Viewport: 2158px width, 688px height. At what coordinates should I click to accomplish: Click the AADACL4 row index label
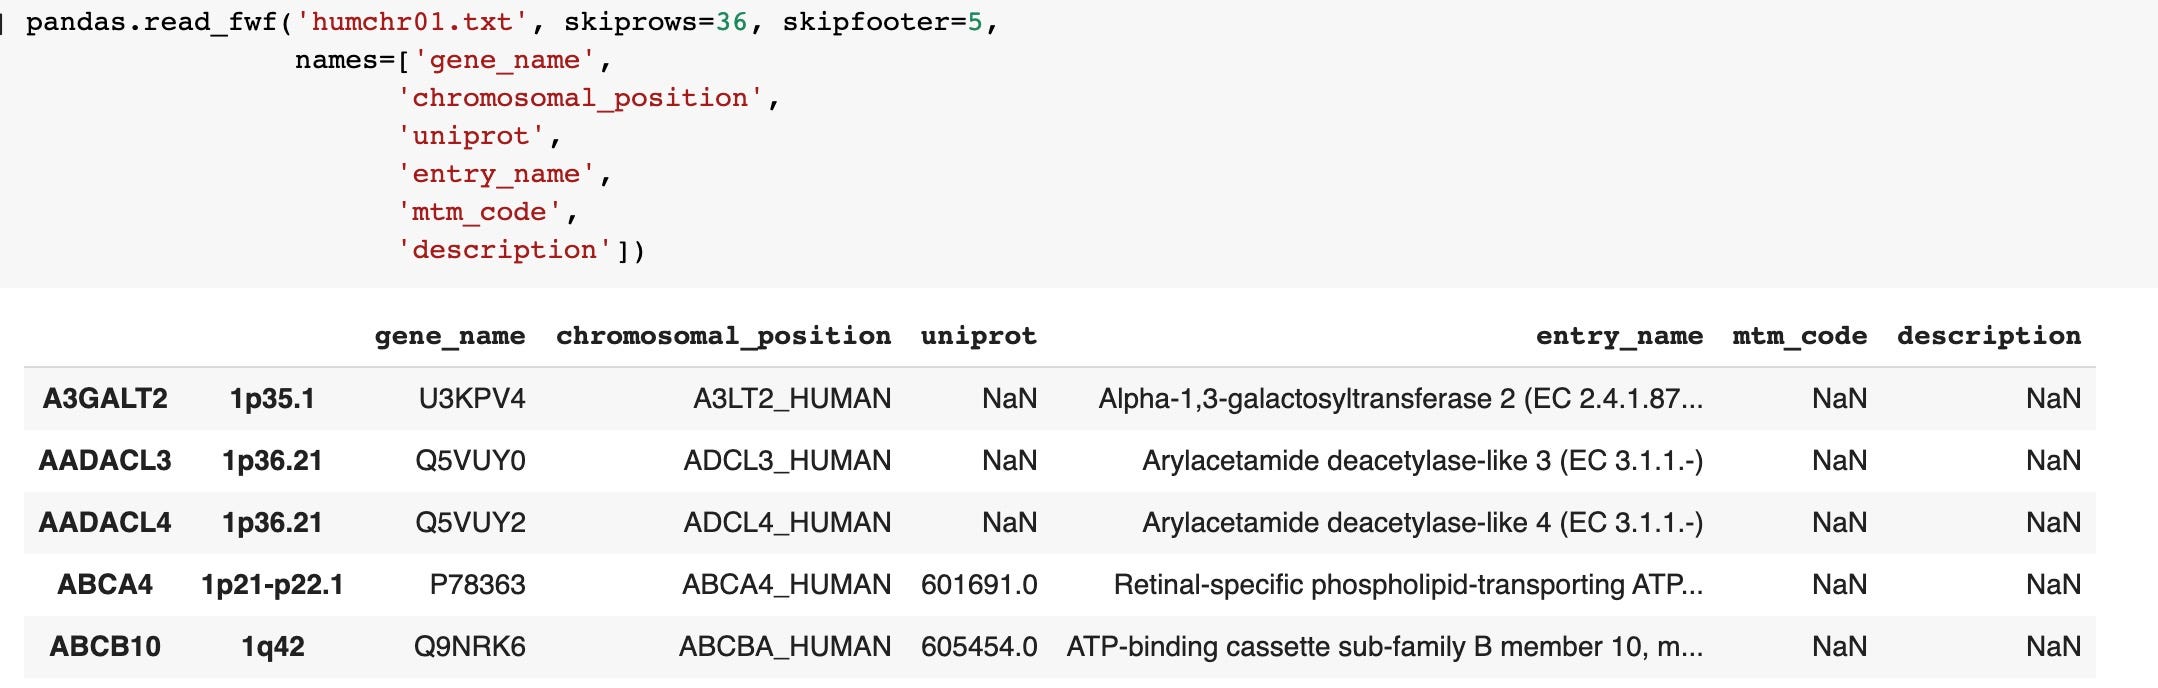click(105, 523)
